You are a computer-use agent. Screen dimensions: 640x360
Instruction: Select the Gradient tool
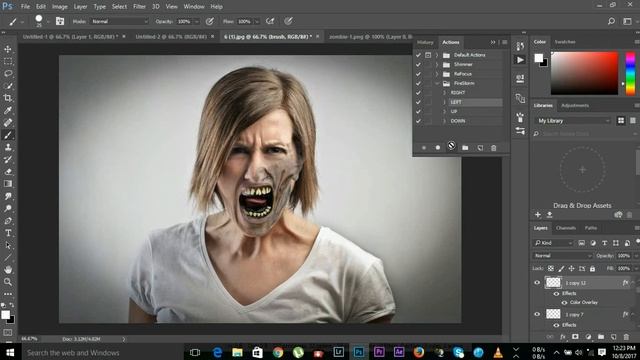click(8, 184)
